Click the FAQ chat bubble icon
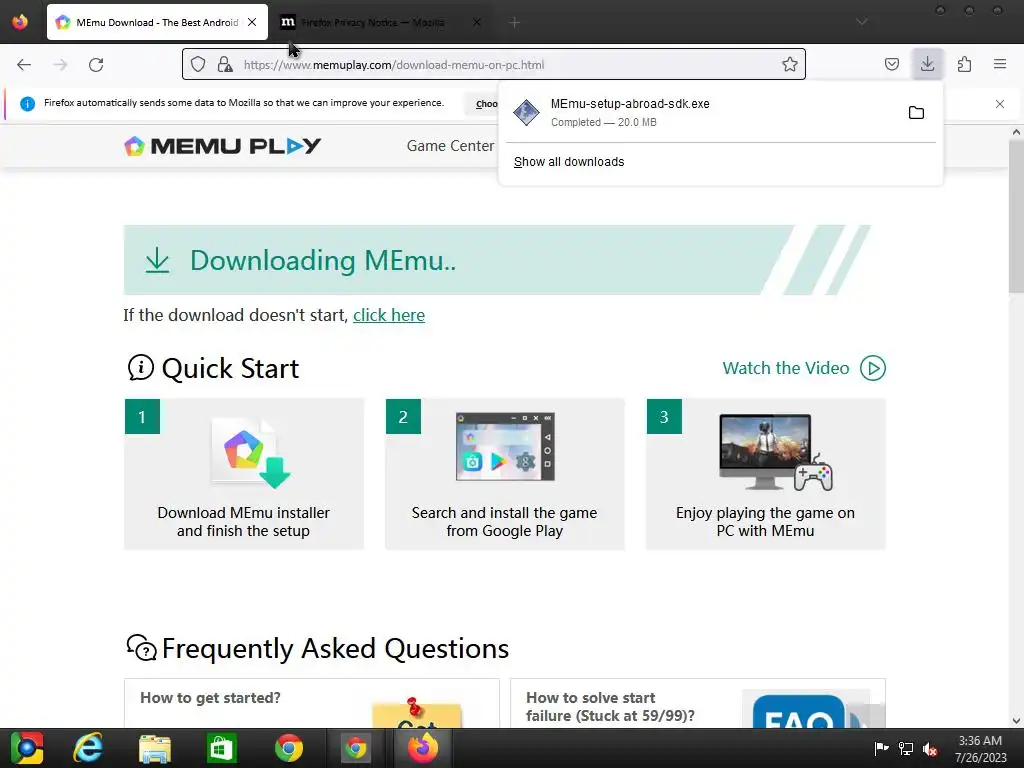The width and height of the screenshot is (1024, 768). (x=142, y=648)
